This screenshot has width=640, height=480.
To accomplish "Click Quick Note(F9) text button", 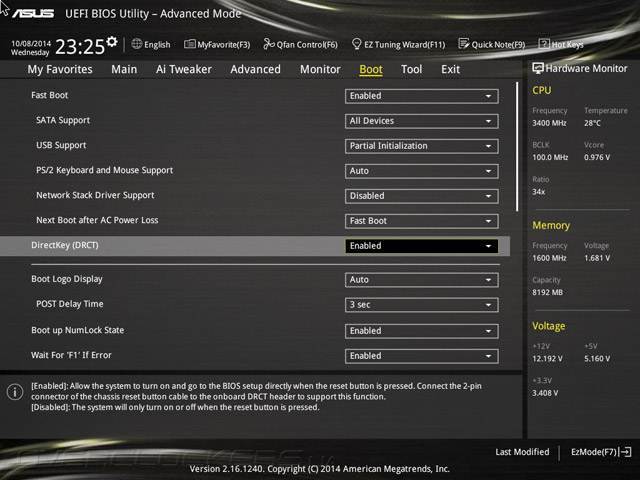I will point(498,44).
